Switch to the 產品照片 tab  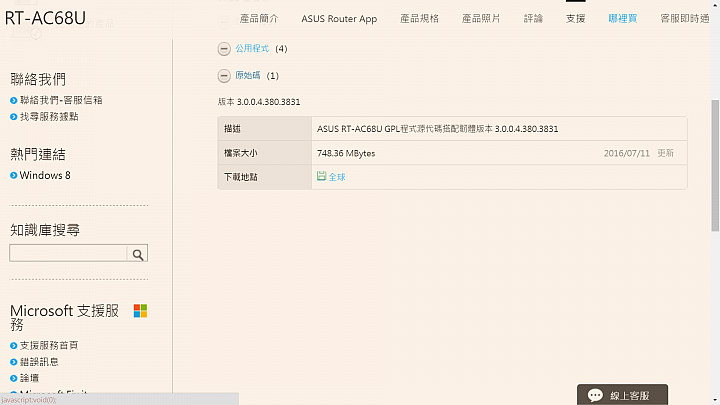(x=481, y=18)
